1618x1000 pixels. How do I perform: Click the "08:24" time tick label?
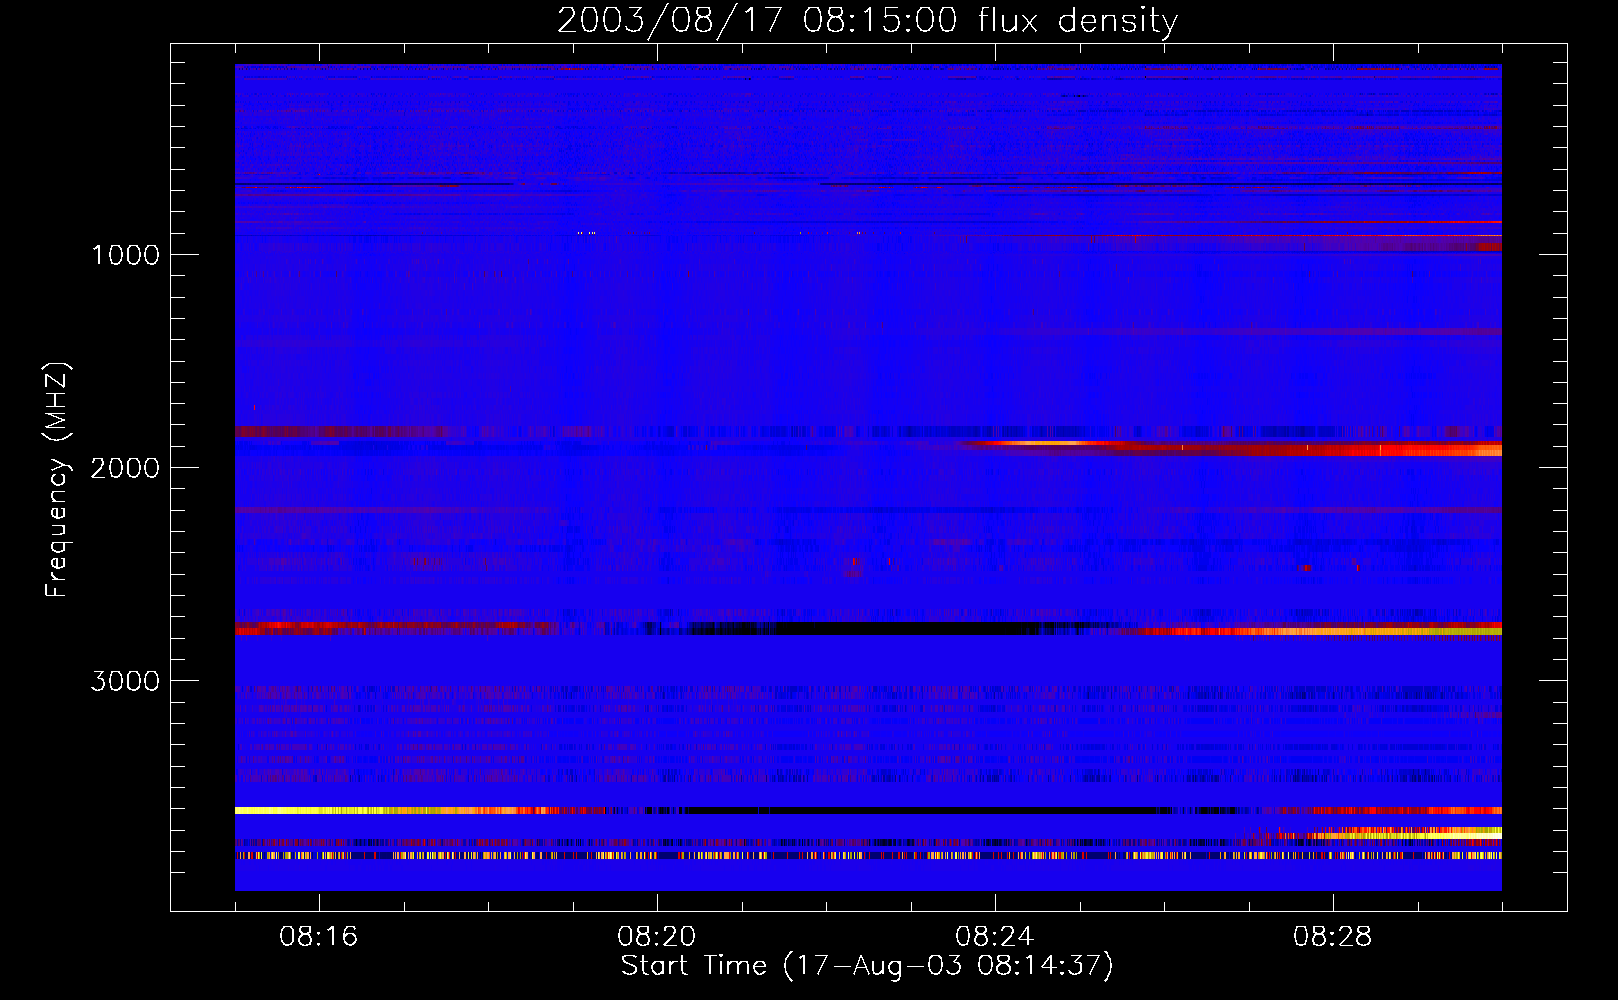994,937
